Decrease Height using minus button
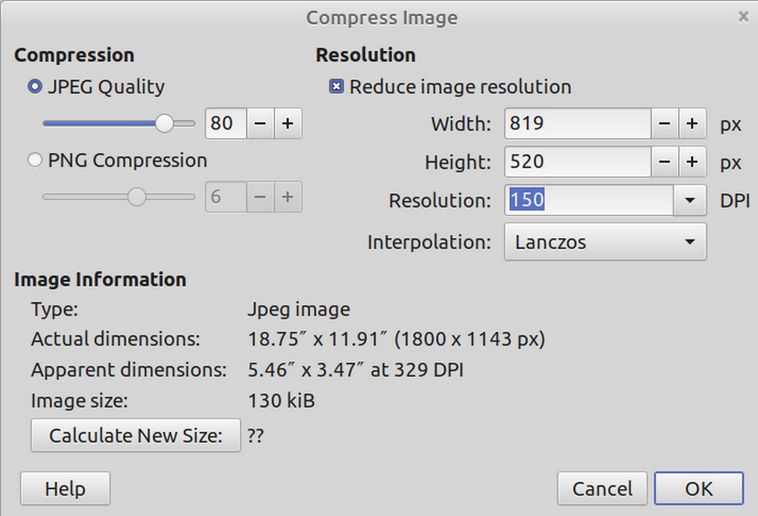Image resolution: width=758 pixels, height=516 pixels. pyautogui.click(x=665, y=162)
